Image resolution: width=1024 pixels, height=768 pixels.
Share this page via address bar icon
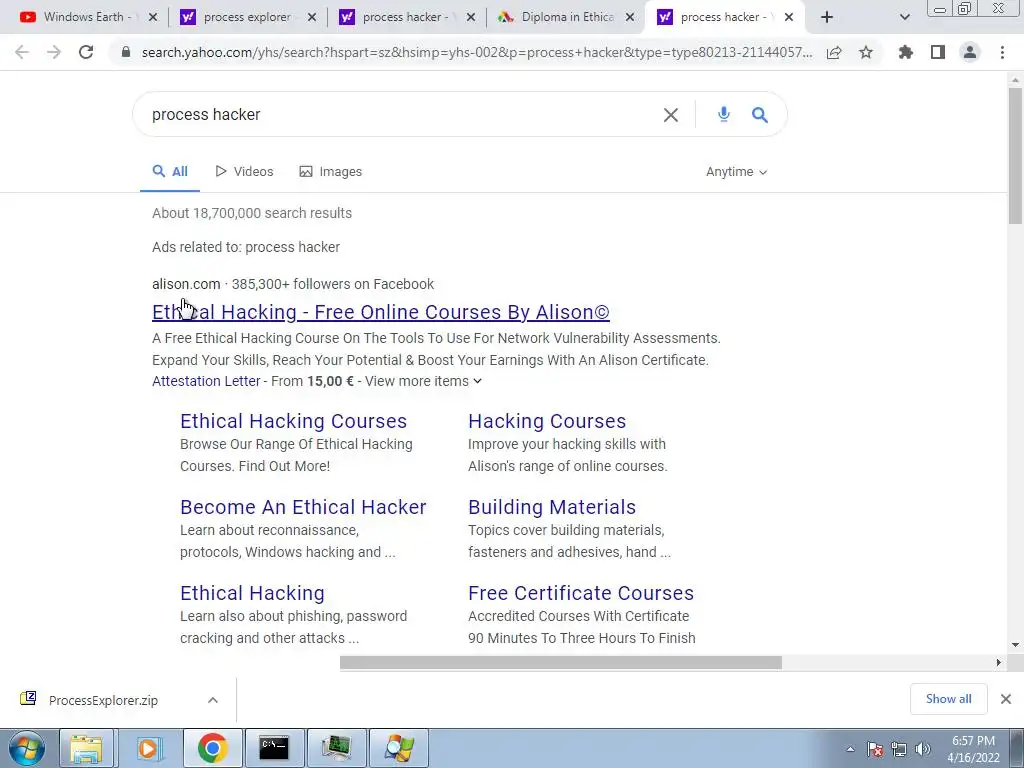pos(834,52)
